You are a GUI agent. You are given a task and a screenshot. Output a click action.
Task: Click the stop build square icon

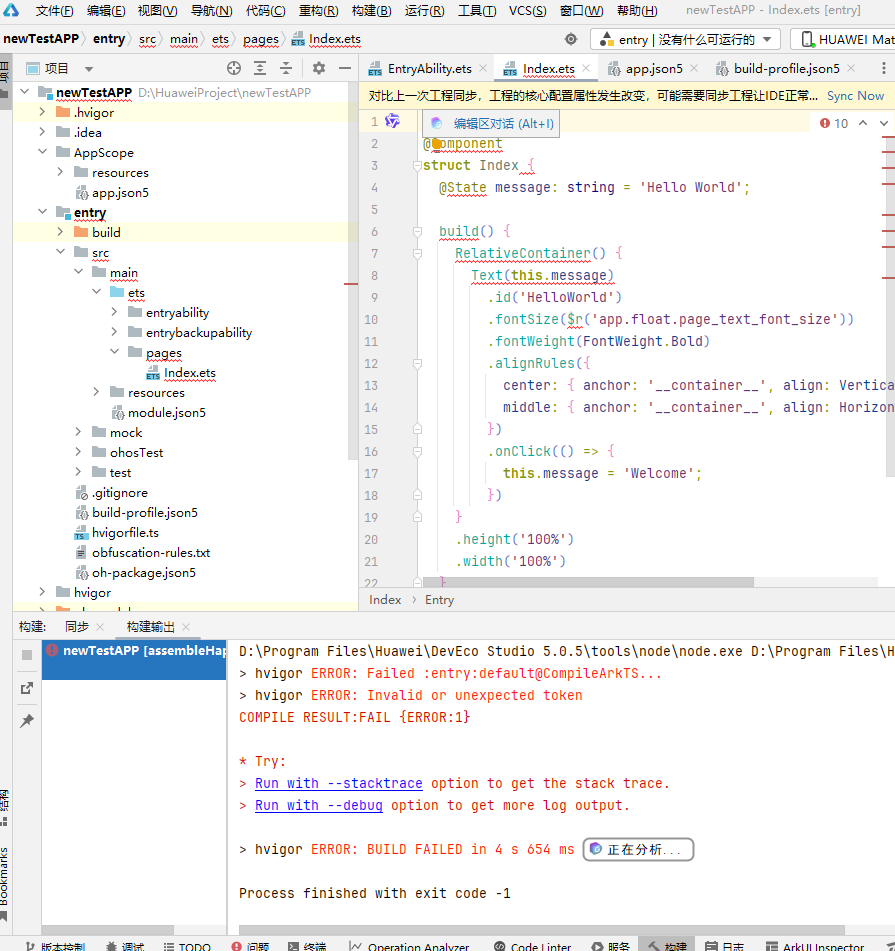(x=27, y=654)
